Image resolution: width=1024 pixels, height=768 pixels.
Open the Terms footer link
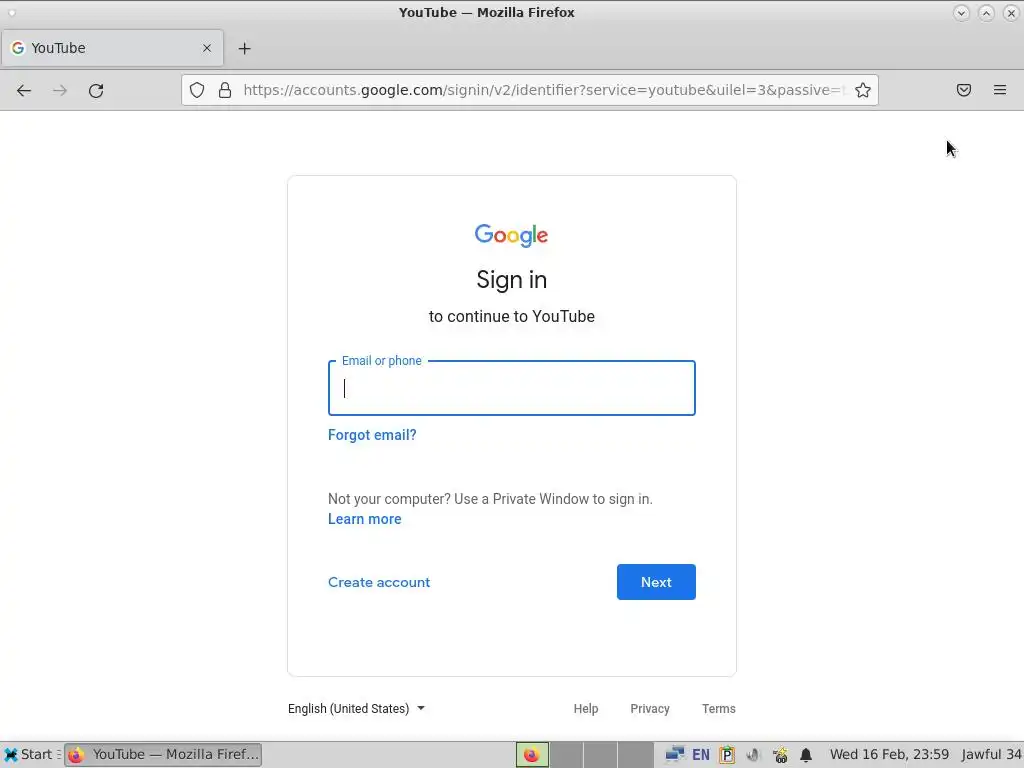[718, 709]
